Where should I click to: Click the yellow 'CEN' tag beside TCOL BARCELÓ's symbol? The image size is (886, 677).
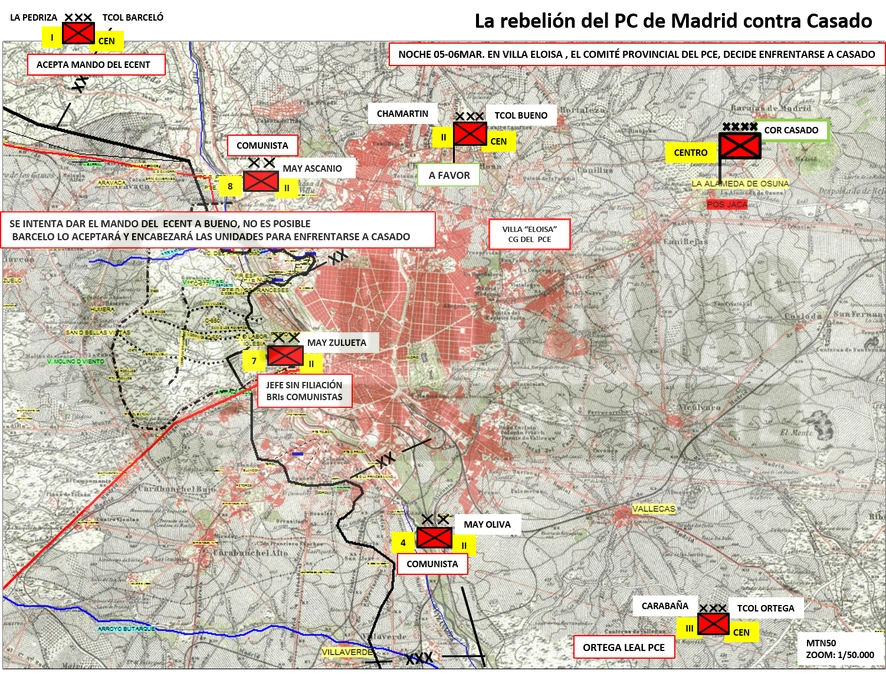click(107, 41)
